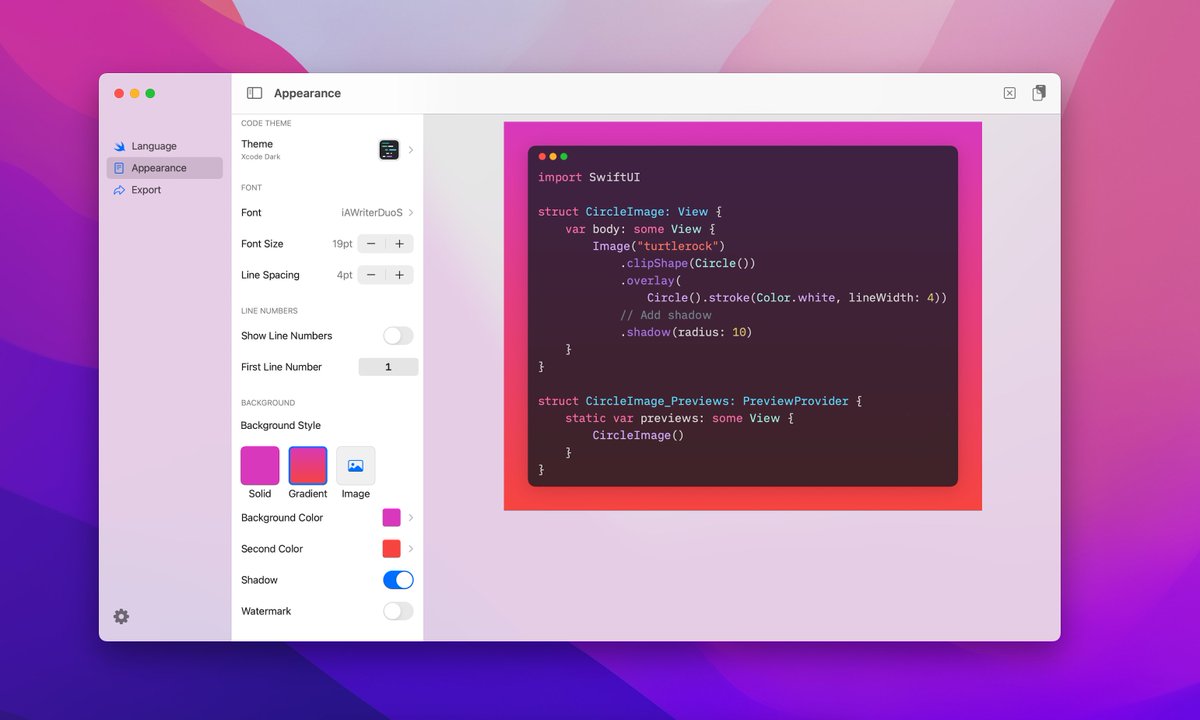Viewport: 1200px width, 720px height.
Task: Enable the Watermark switch
Action: coord(398,611)
